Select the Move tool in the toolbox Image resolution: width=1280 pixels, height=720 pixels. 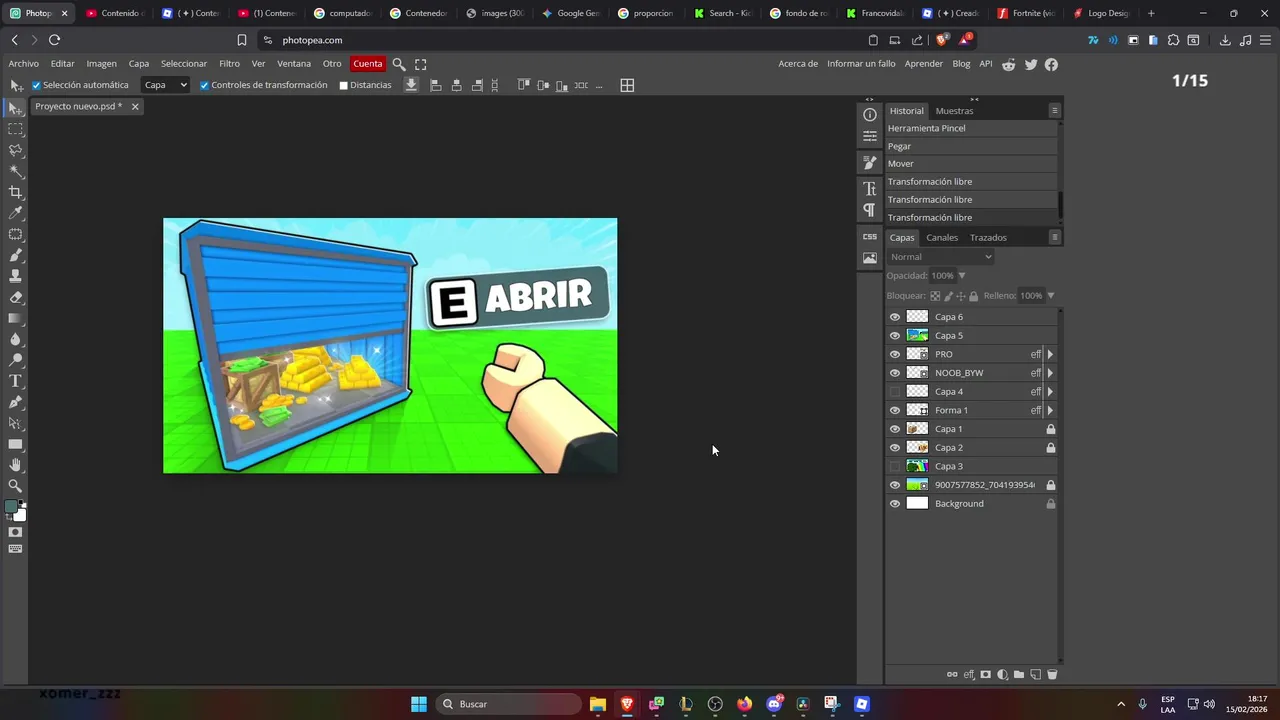click(15, 108)
